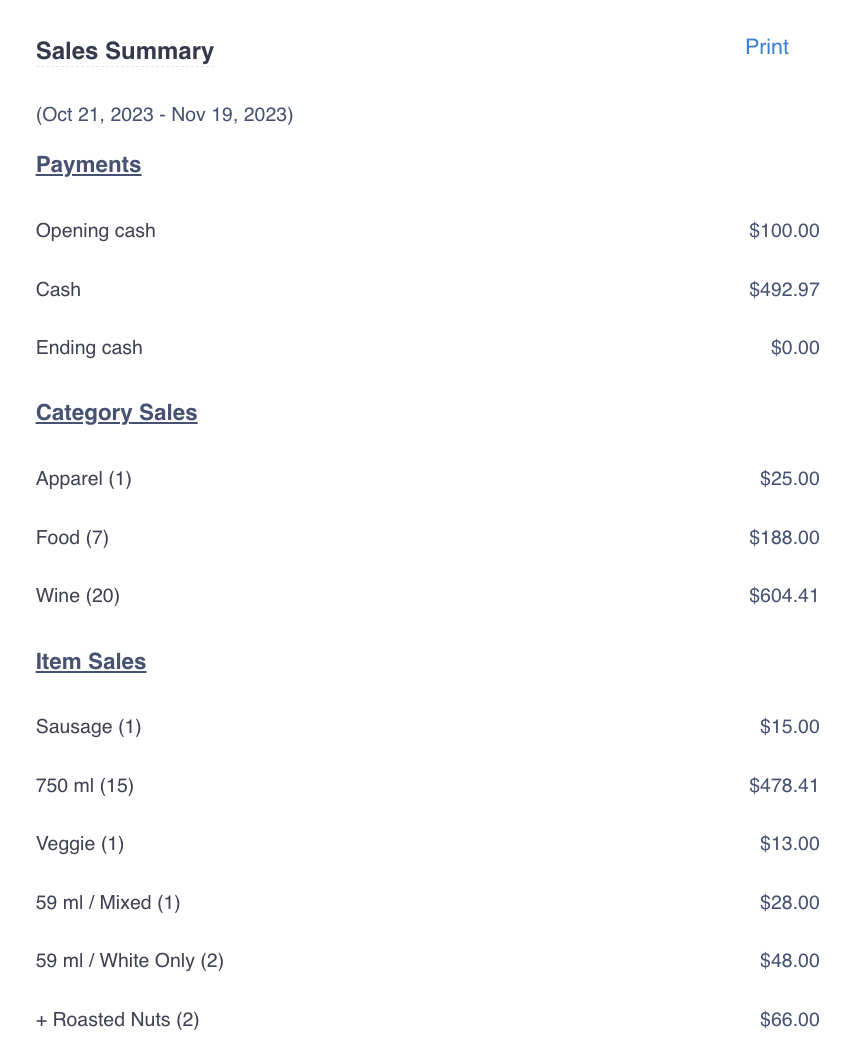Select the Ending cash row label
Image resolution: width=860 pixels, height=1048 pixels.
[89, 348]
